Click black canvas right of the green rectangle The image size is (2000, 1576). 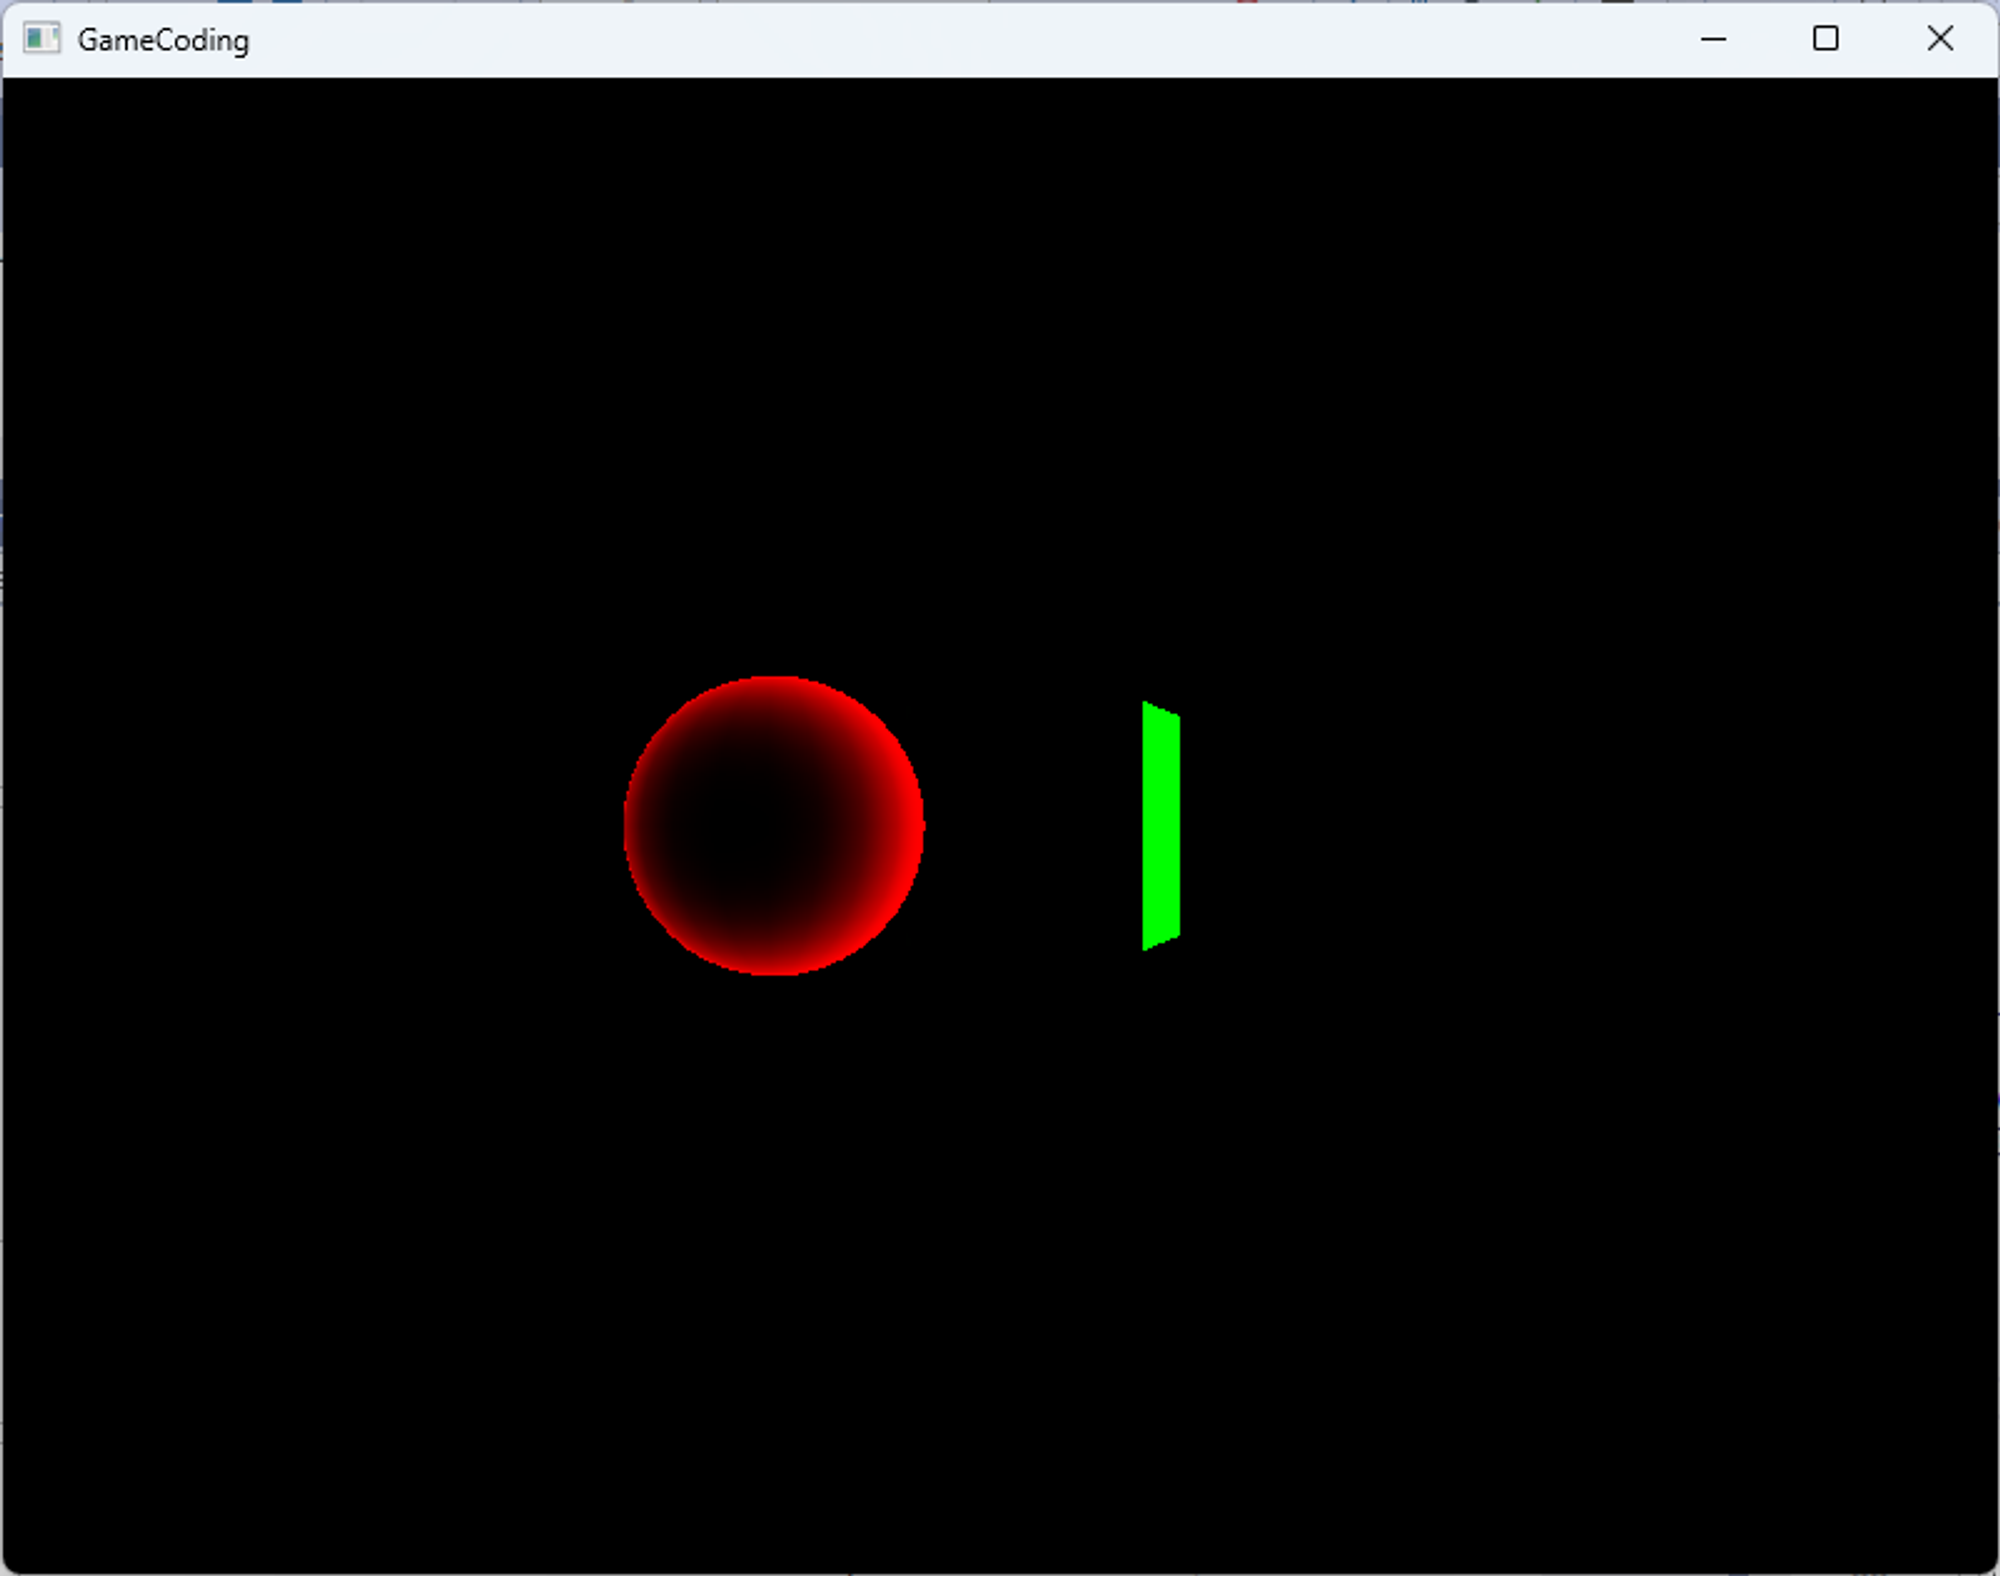click(x=1500, y=826)
